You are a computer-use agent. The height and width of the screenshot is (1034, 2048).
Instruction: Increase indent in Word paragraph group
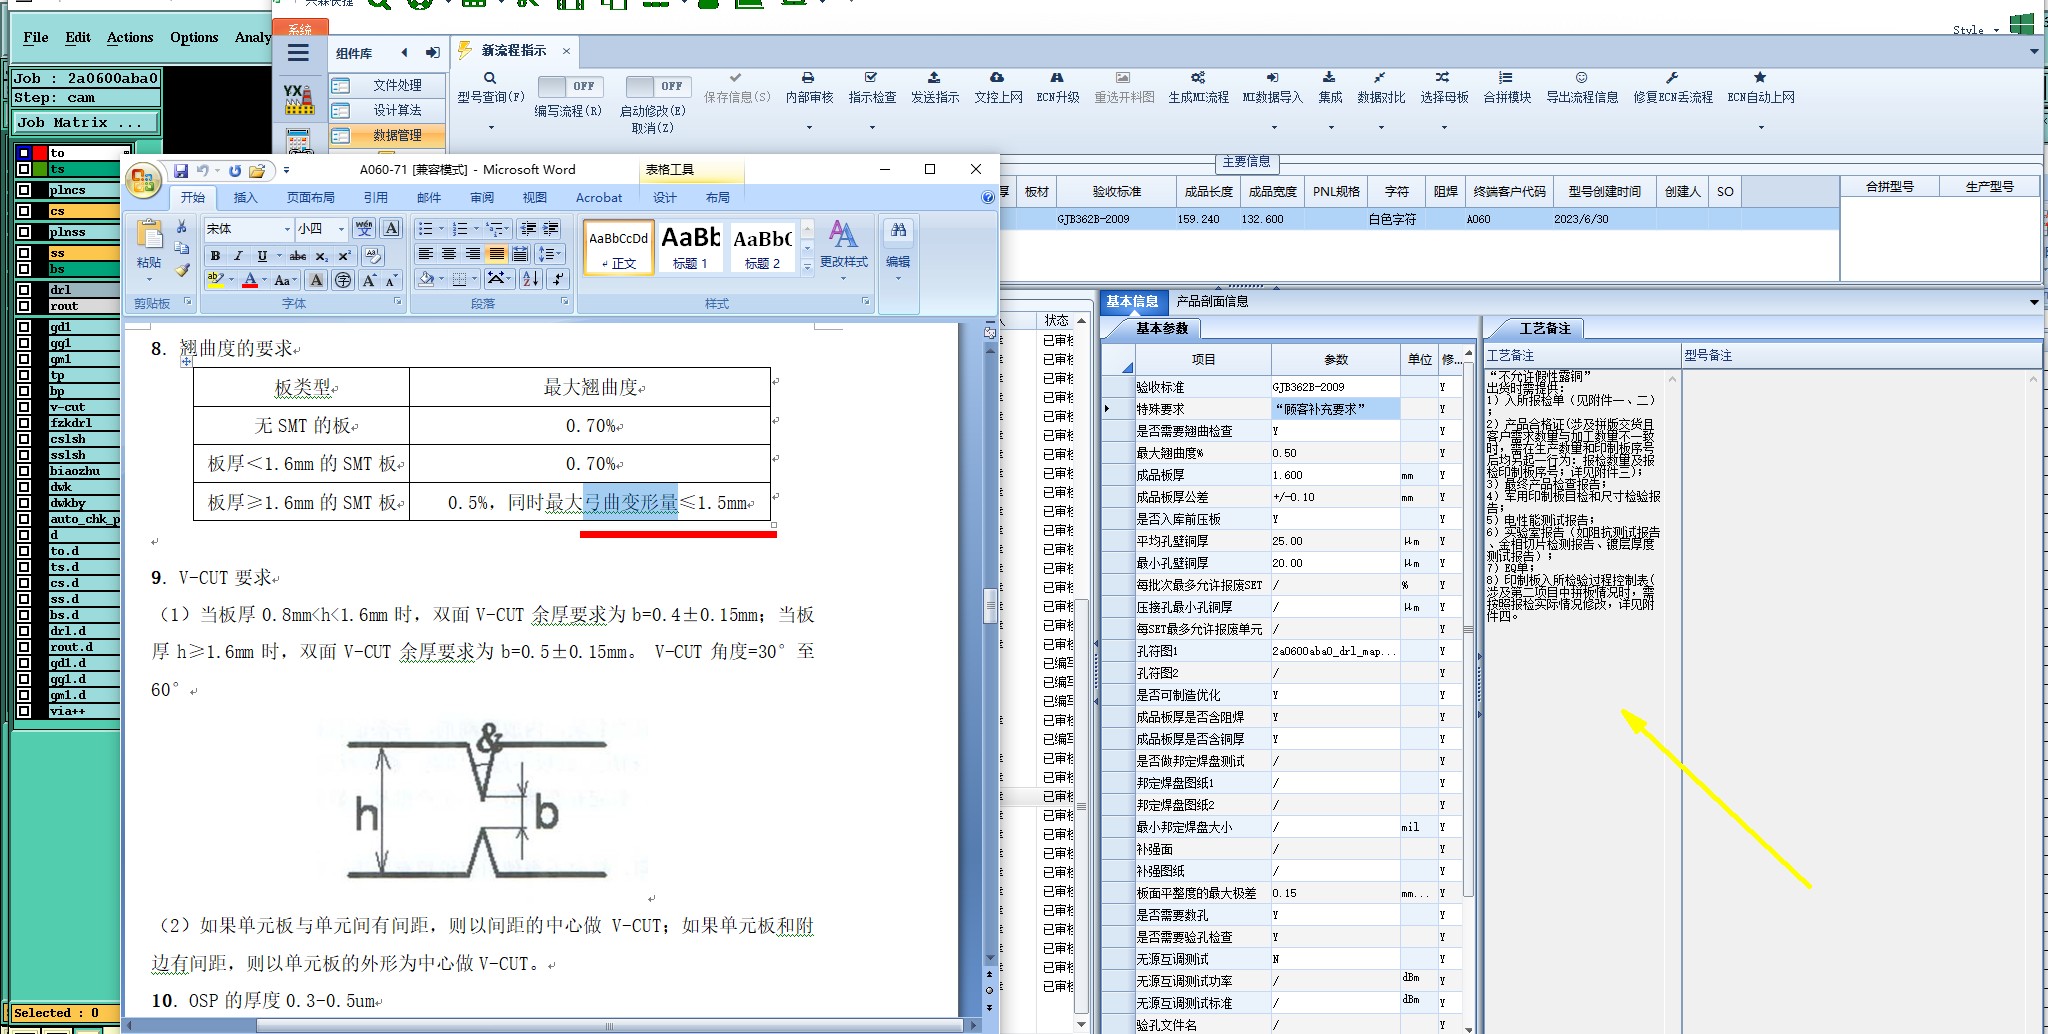551,229
